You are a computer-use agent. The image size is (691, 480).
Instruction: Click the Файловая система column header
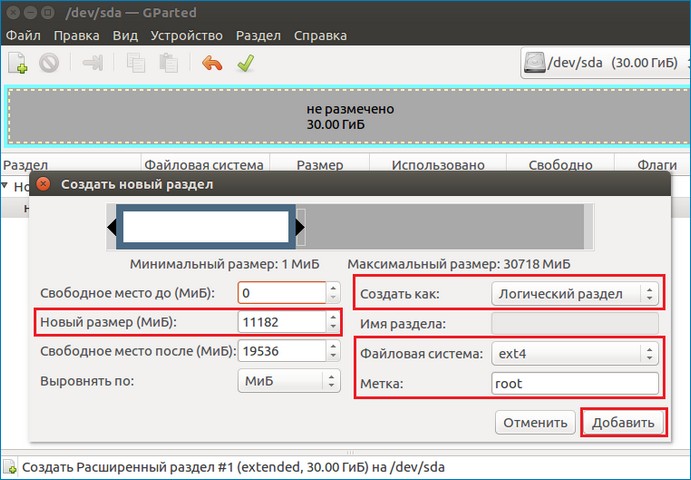(x=205, y=165)
